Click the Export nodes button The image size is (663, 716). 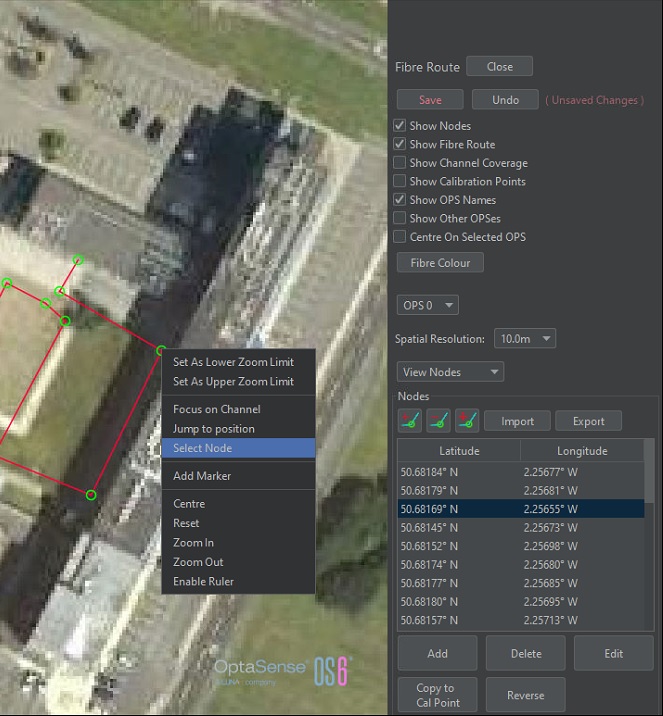pos(589,421)
